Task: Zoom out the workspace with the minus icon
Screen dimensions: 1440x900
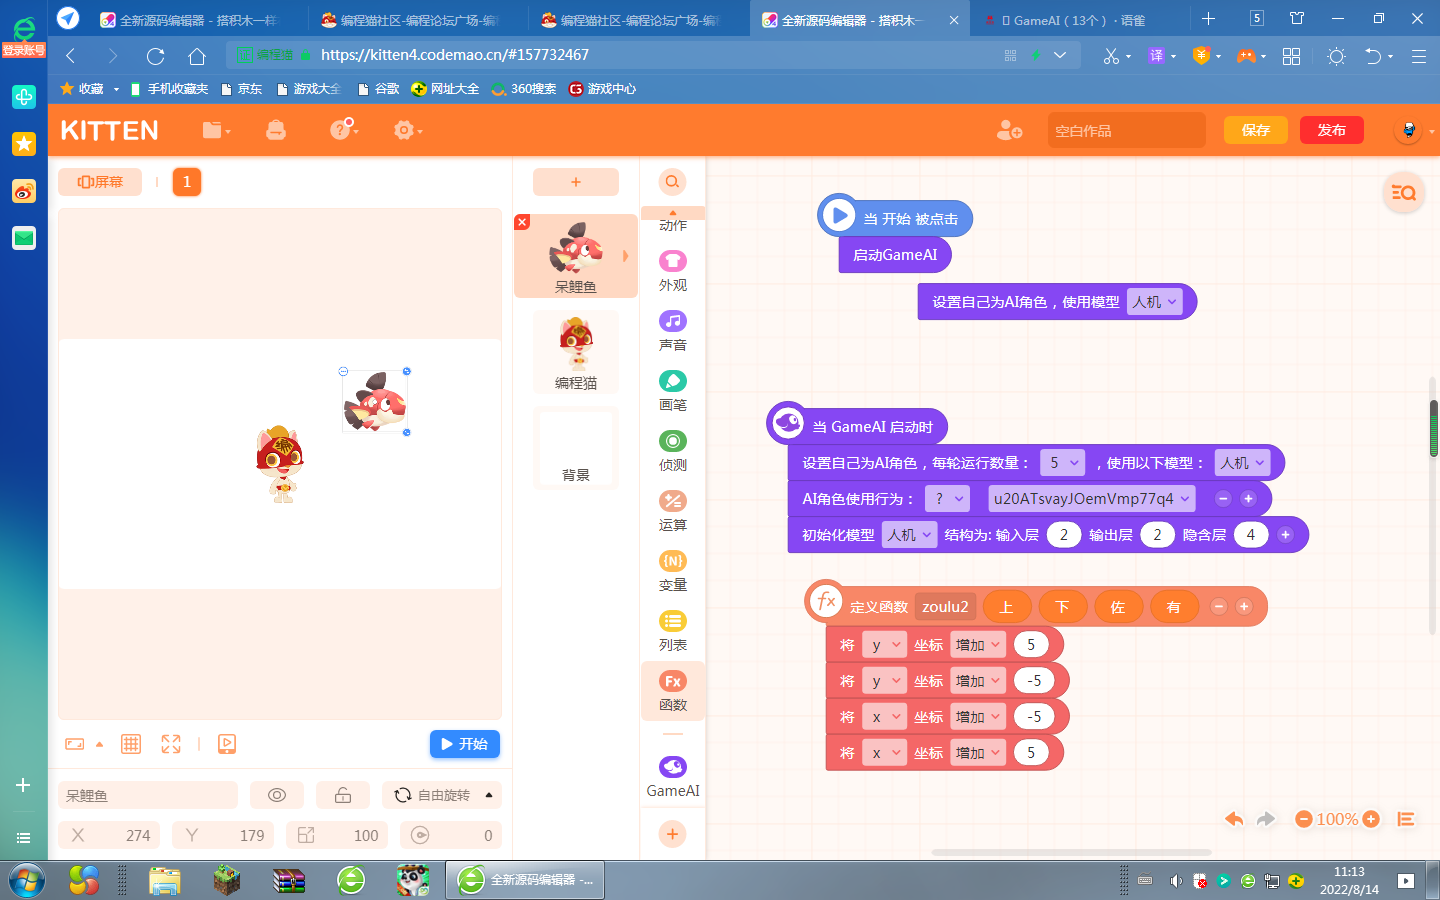Action: coord(1303,819)
